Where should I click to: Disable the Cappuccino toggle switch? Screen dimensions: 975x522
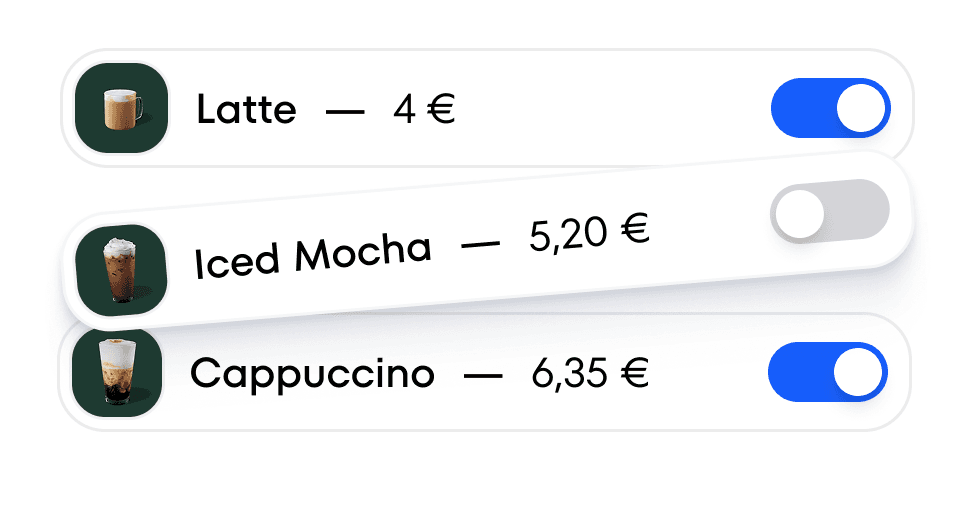[827, 372]
